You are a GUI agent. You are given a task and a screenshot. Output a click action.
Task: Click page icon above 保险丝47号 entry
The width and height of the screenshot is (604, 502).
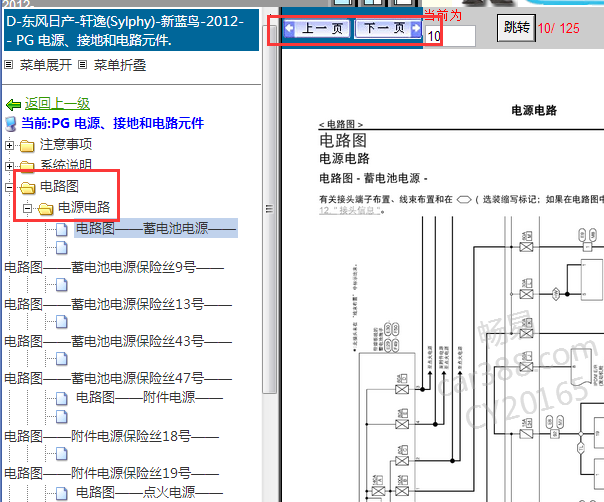tap(62, 358)
